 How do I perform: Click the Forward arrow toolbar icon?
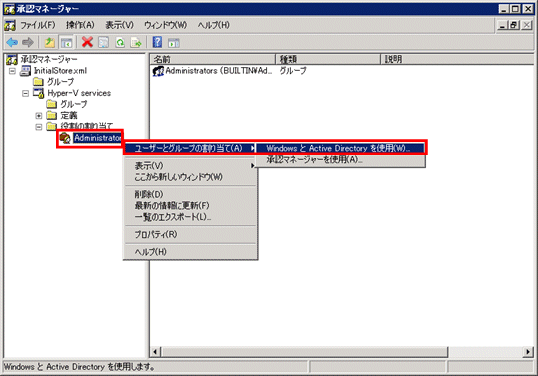28,43
